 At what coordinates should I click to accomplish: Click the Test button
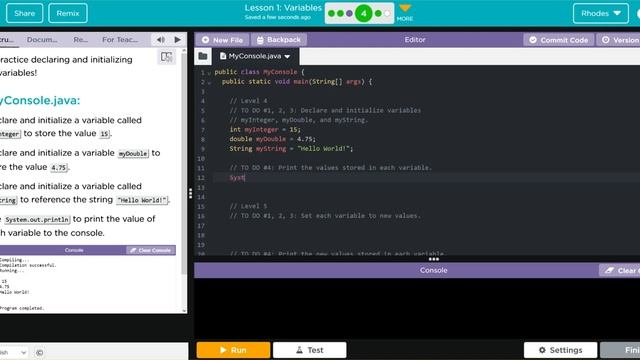(310, 350)
